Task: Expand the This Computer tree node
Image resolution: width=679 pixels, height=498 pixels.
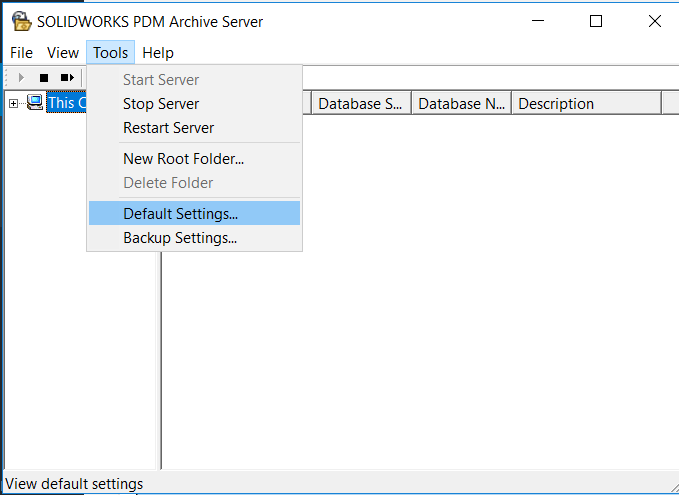Action: [13, 102]
